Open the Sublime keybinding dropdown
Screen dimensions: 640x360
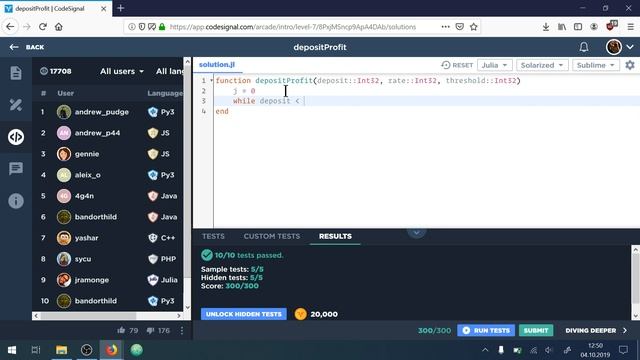tap(596, 65)
